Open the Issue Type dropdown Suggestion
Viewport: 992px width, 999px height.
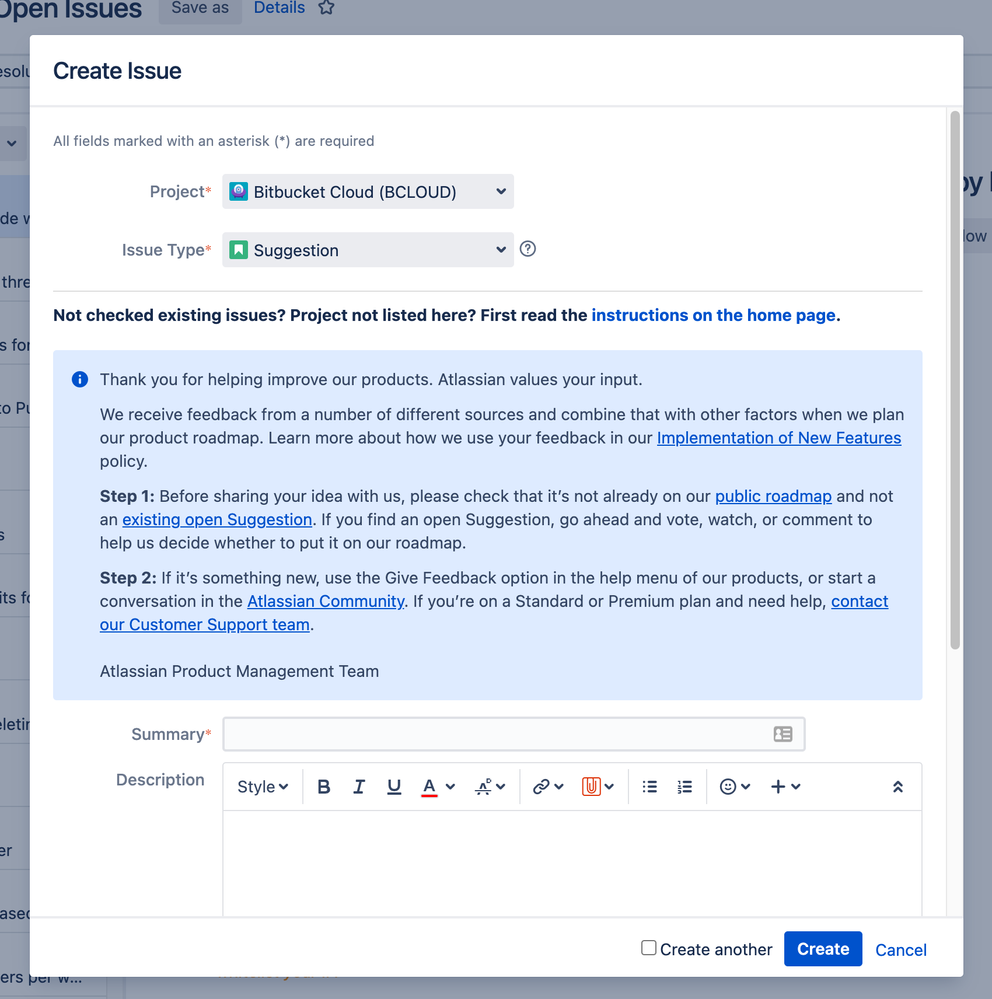pyautogui.click(x=368, y=250)
